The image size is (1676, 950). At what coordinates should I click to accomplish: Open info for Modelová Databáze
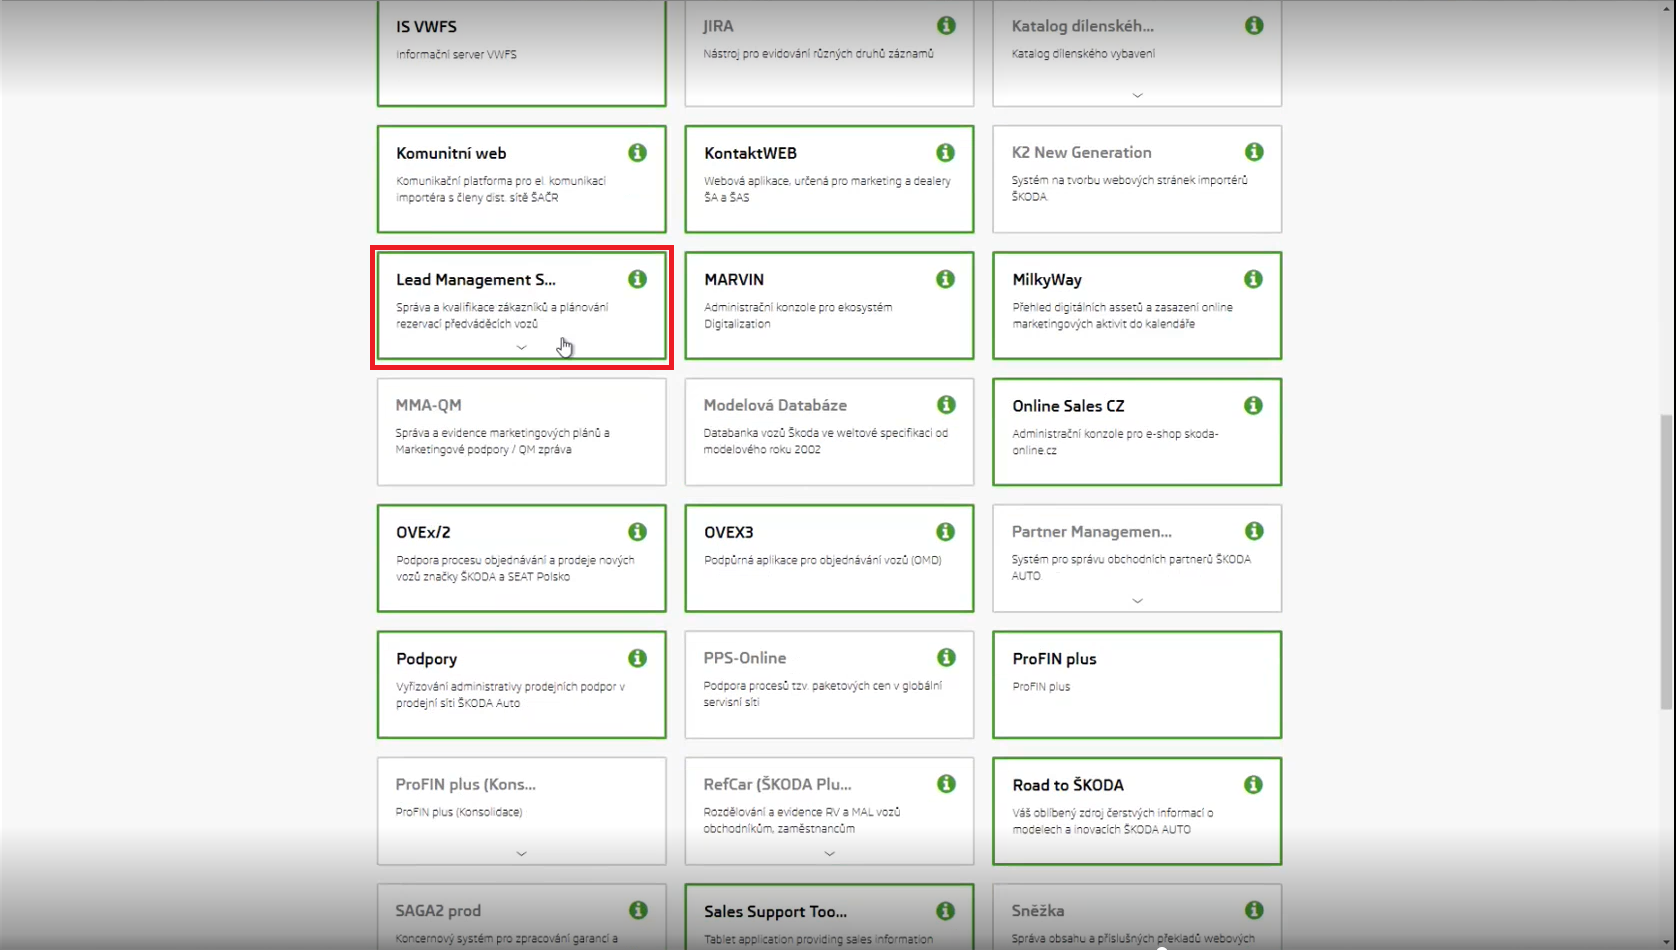pyautogui.click(x=946, y=405)
